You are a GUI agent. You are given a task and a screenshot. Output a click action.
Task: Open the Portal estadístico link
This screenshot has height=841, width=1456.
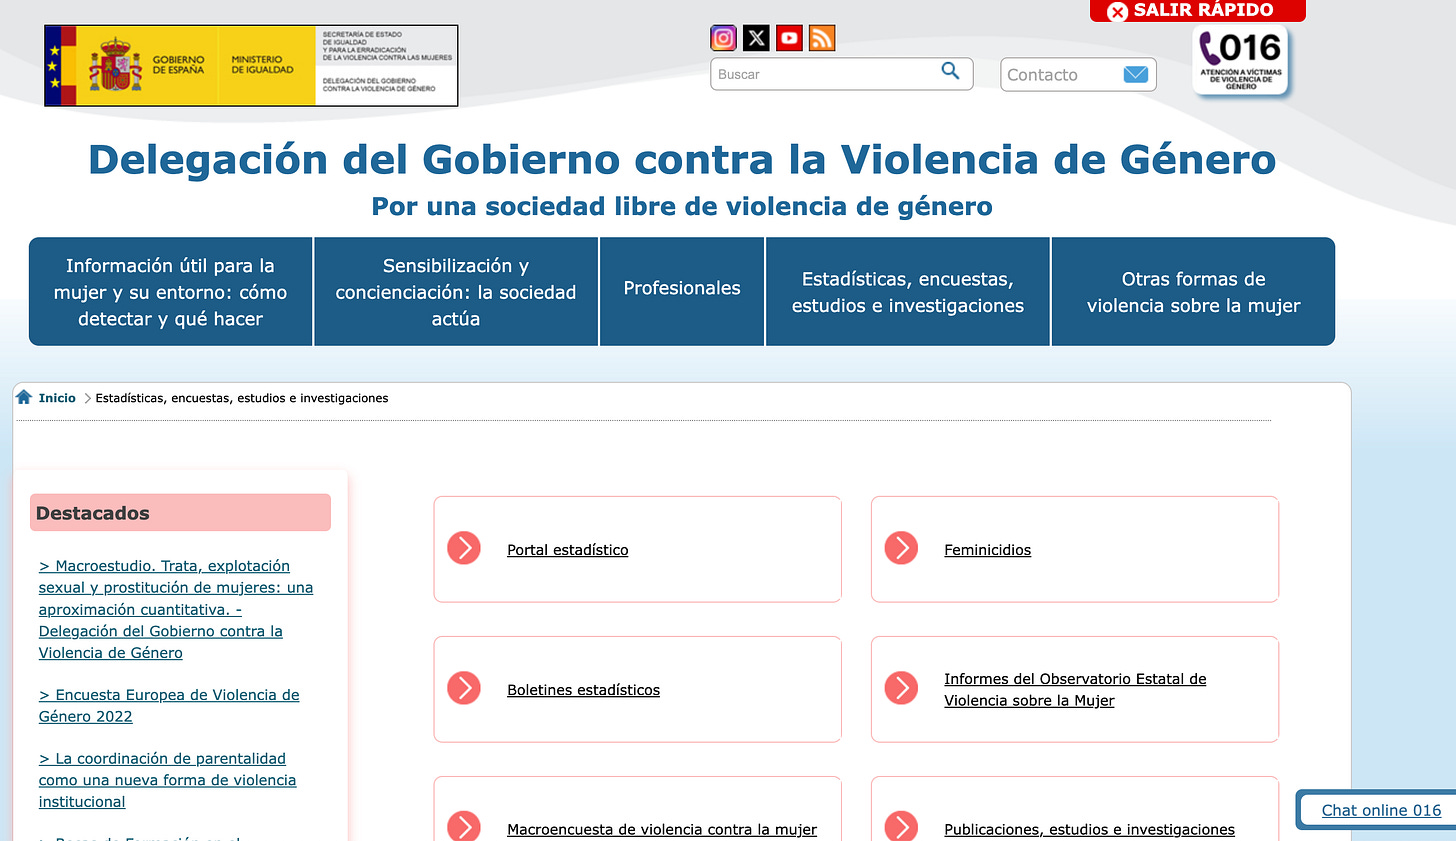(568, 550)
